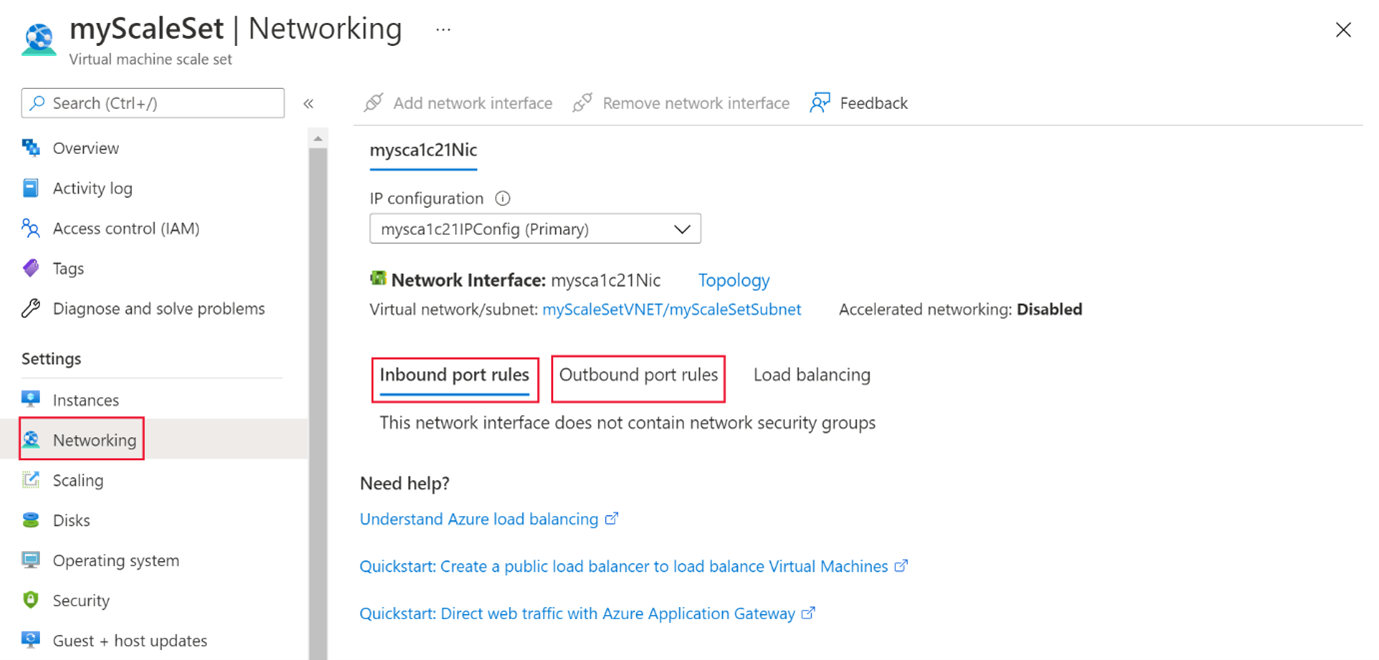Click the Activity log icon
1379x660 pixels.
coord(31,188)
